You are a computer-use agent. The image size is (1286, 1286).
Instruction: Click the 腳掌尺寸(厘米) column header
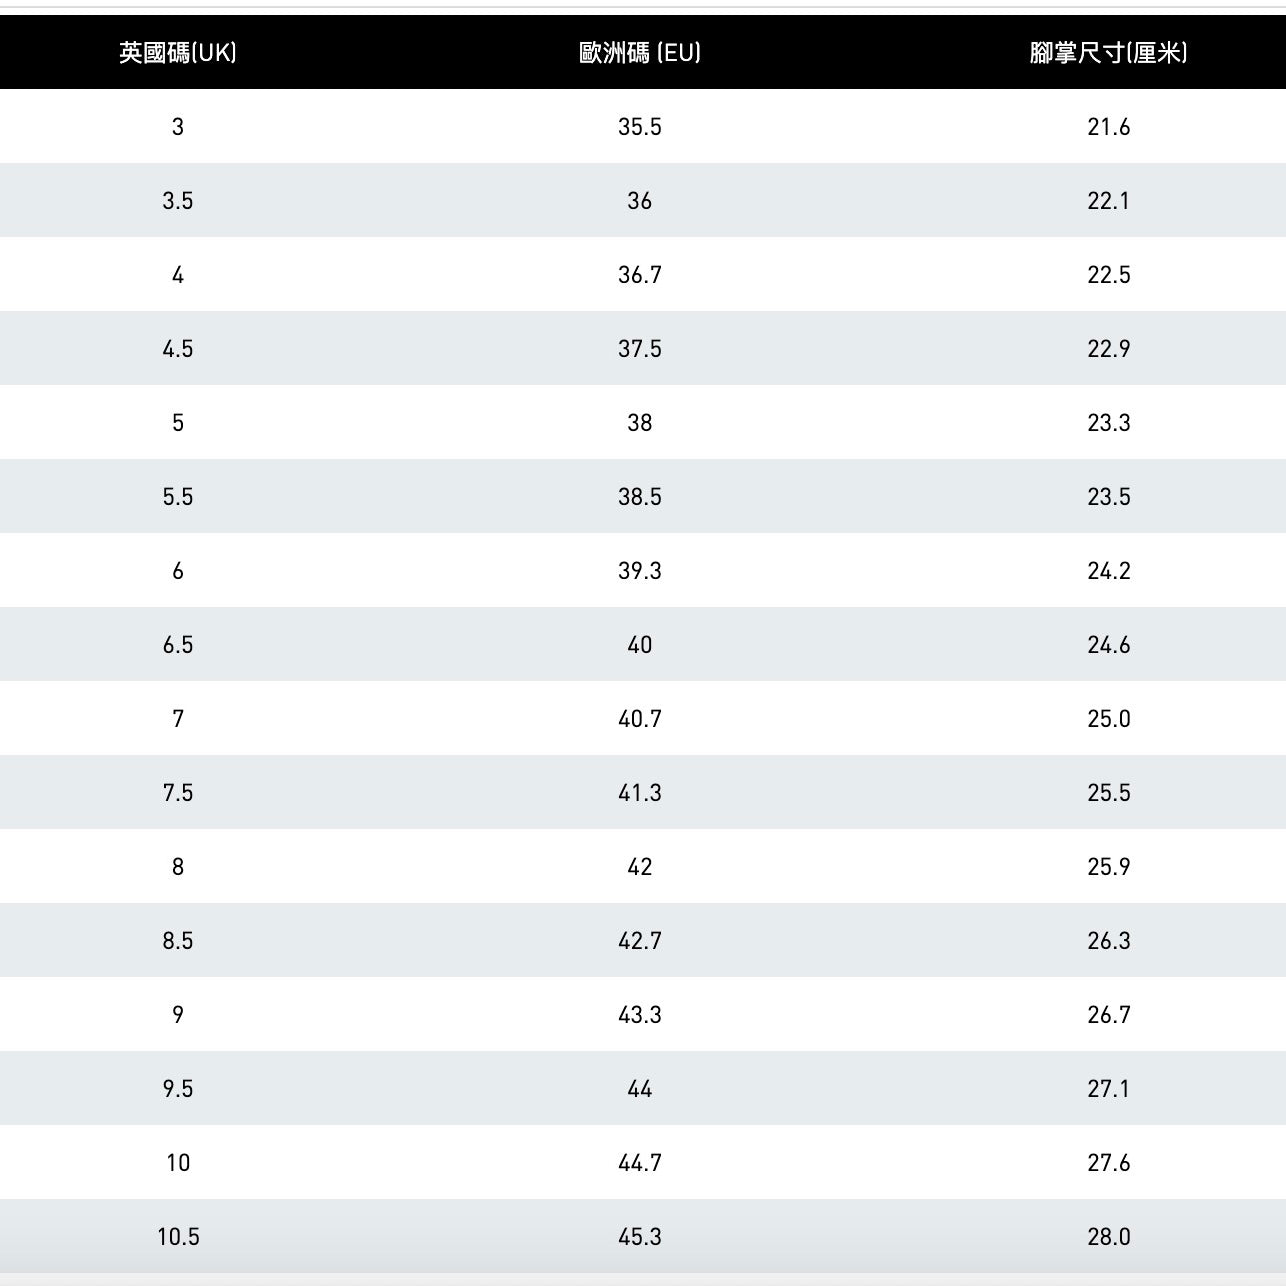[x=1108, y=53]
